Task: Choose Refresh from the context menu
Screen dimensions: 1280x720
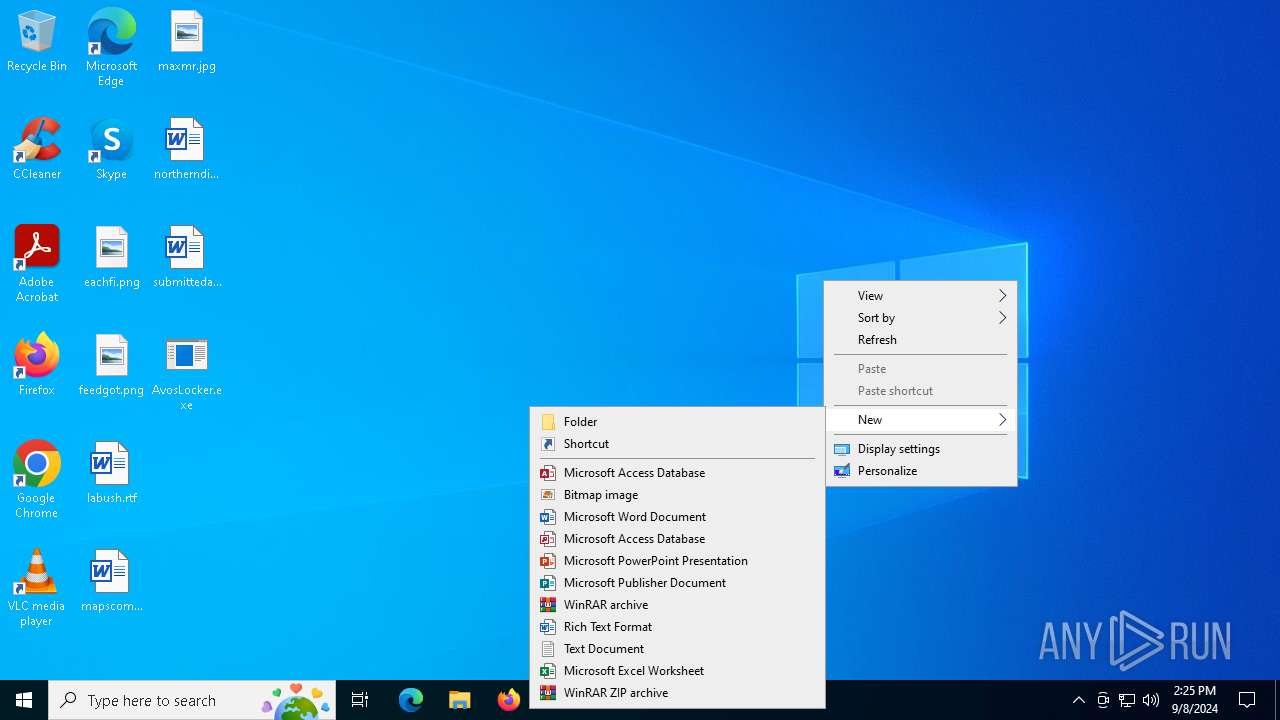Action: pos(921,339)
